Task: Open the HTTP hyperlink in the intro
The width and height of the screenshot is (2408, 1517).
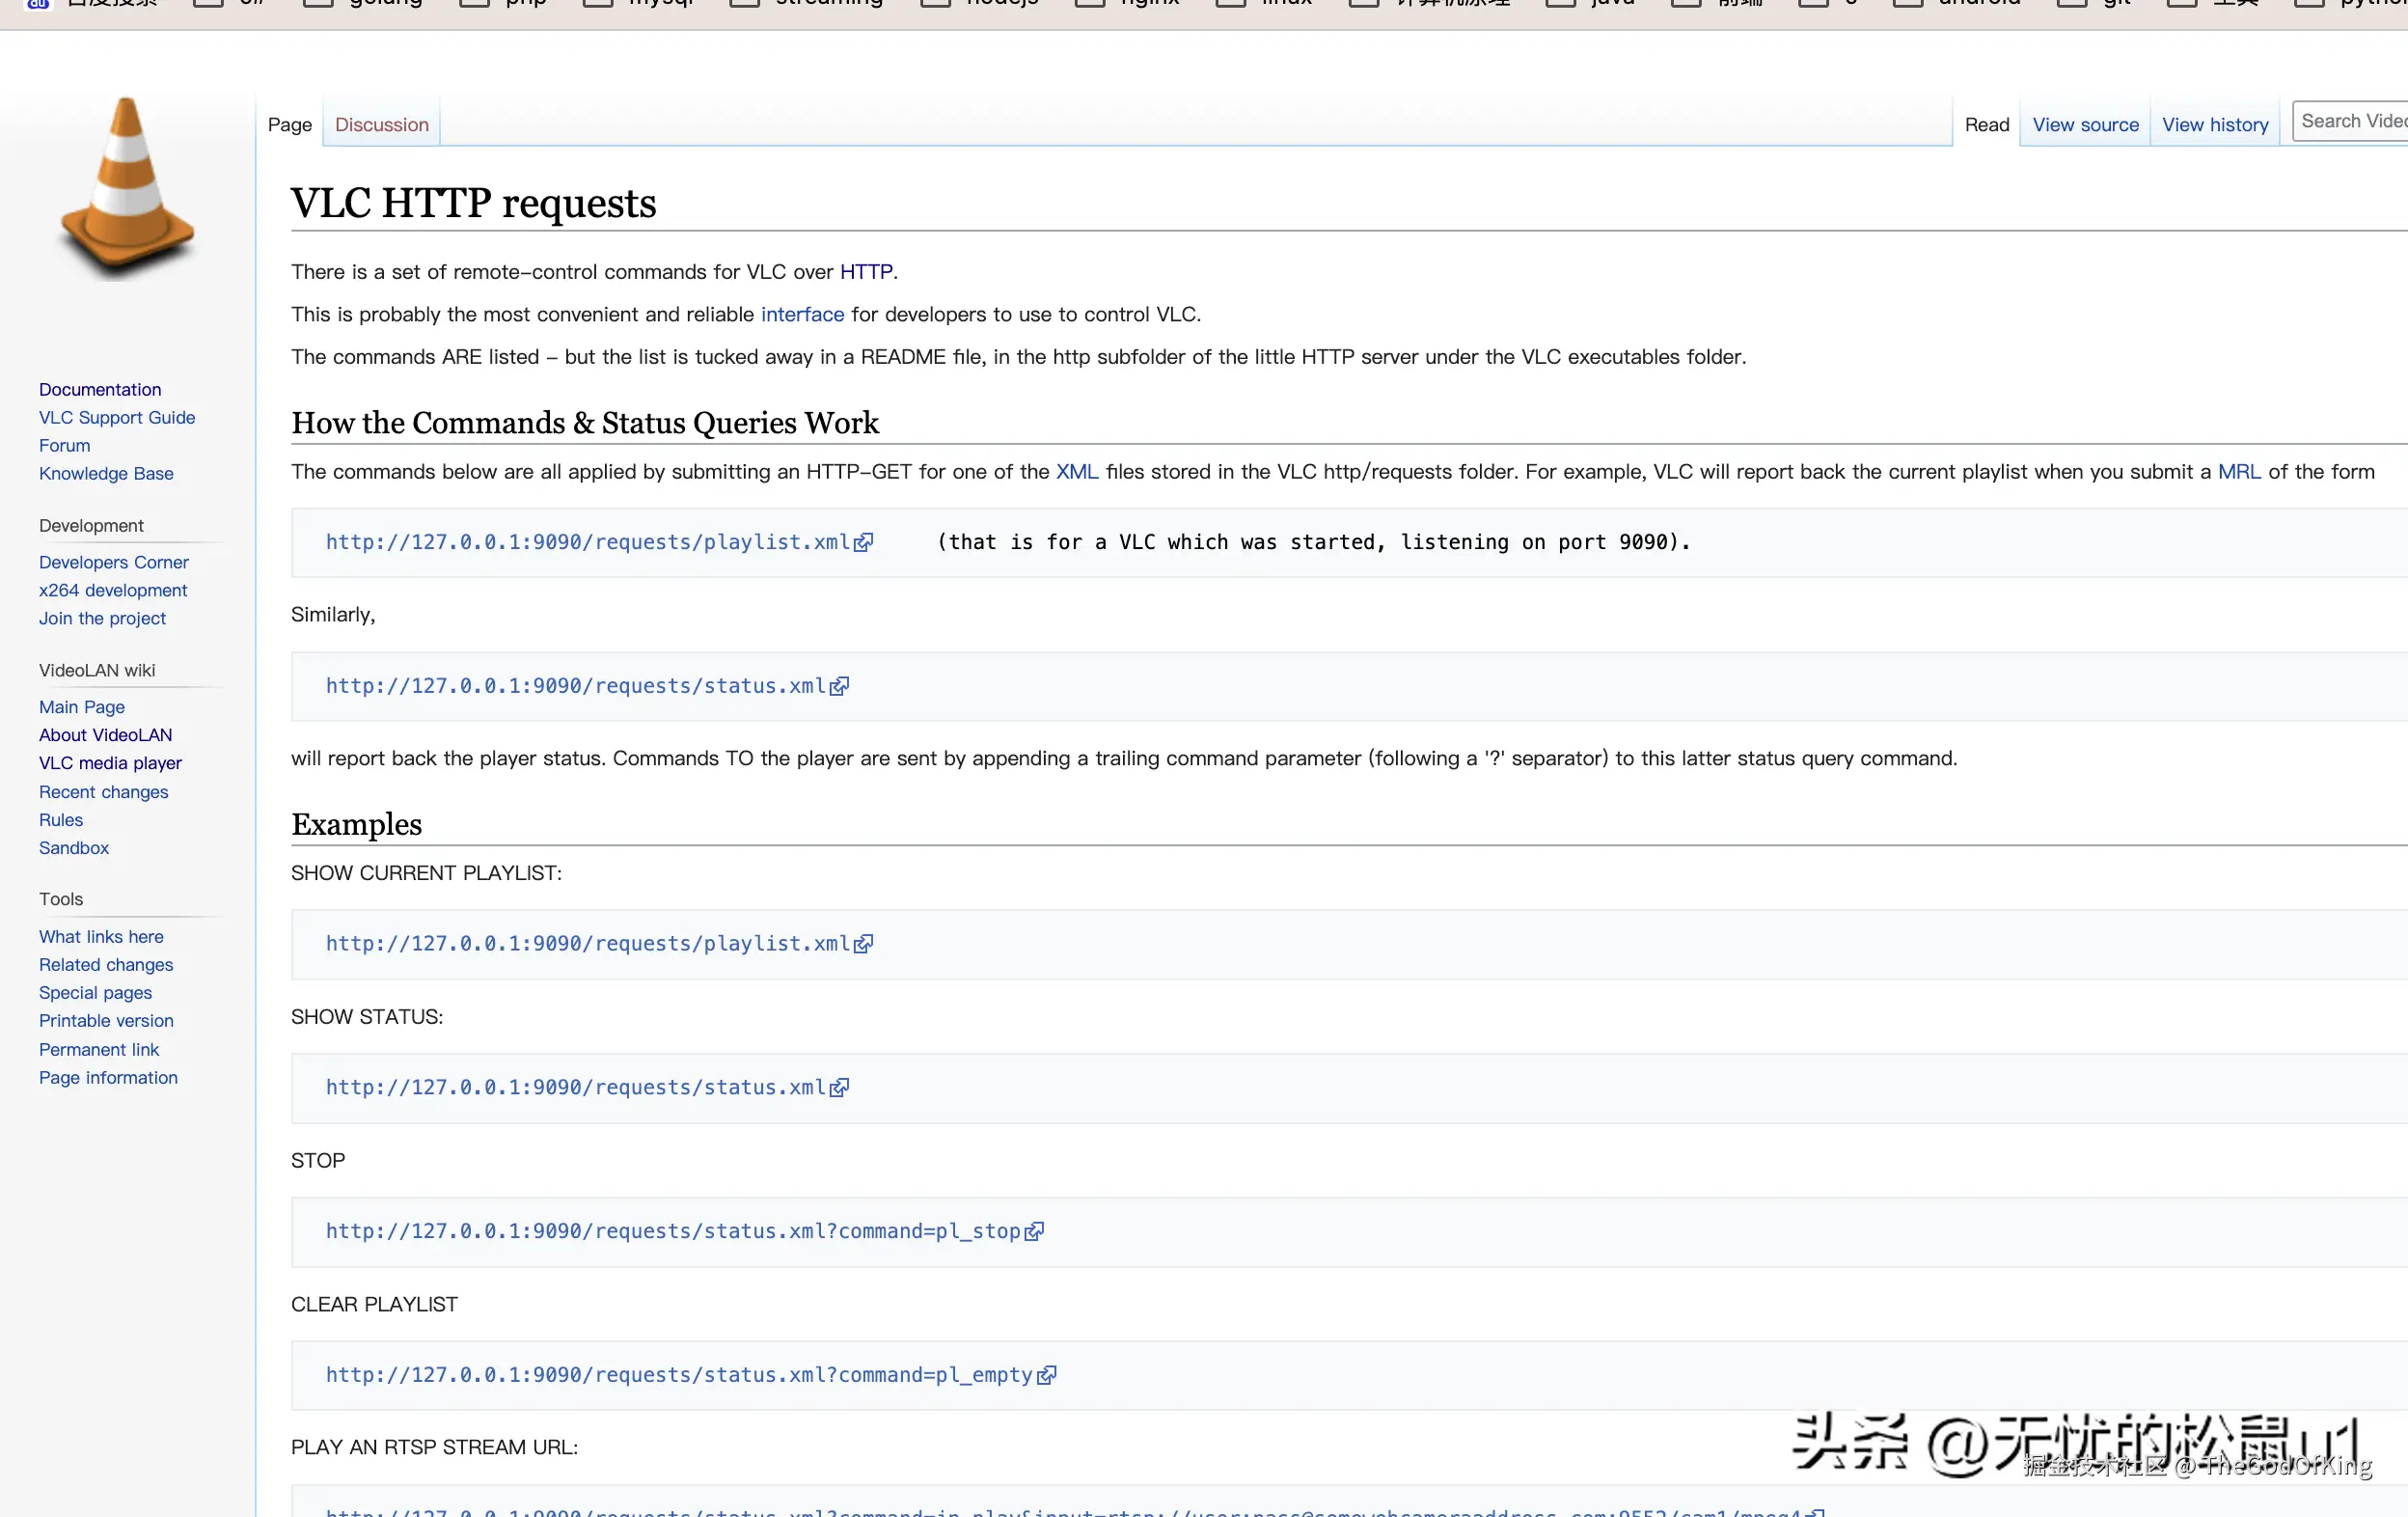Action: point(865,271)
